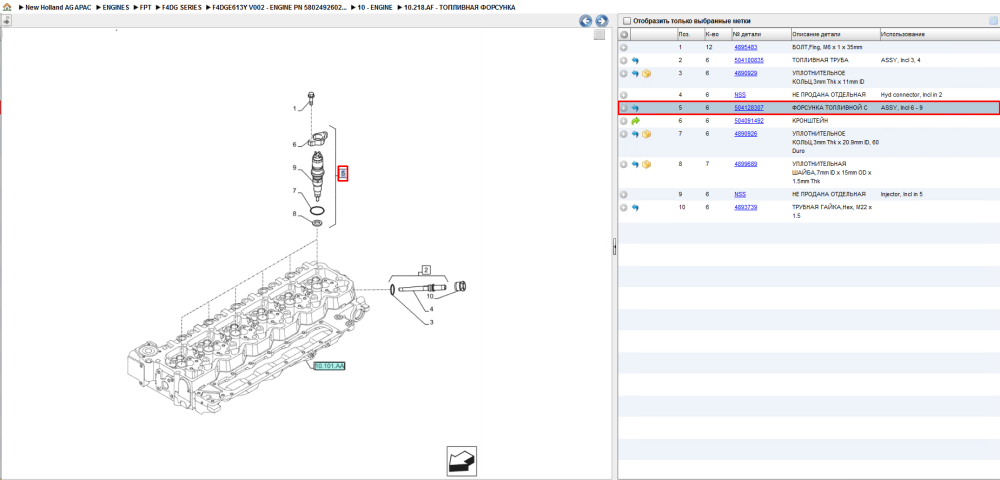This screenshot has height=480, width=1000.
Task: Open part number link 4895483
Action: (x=746, y=47)
